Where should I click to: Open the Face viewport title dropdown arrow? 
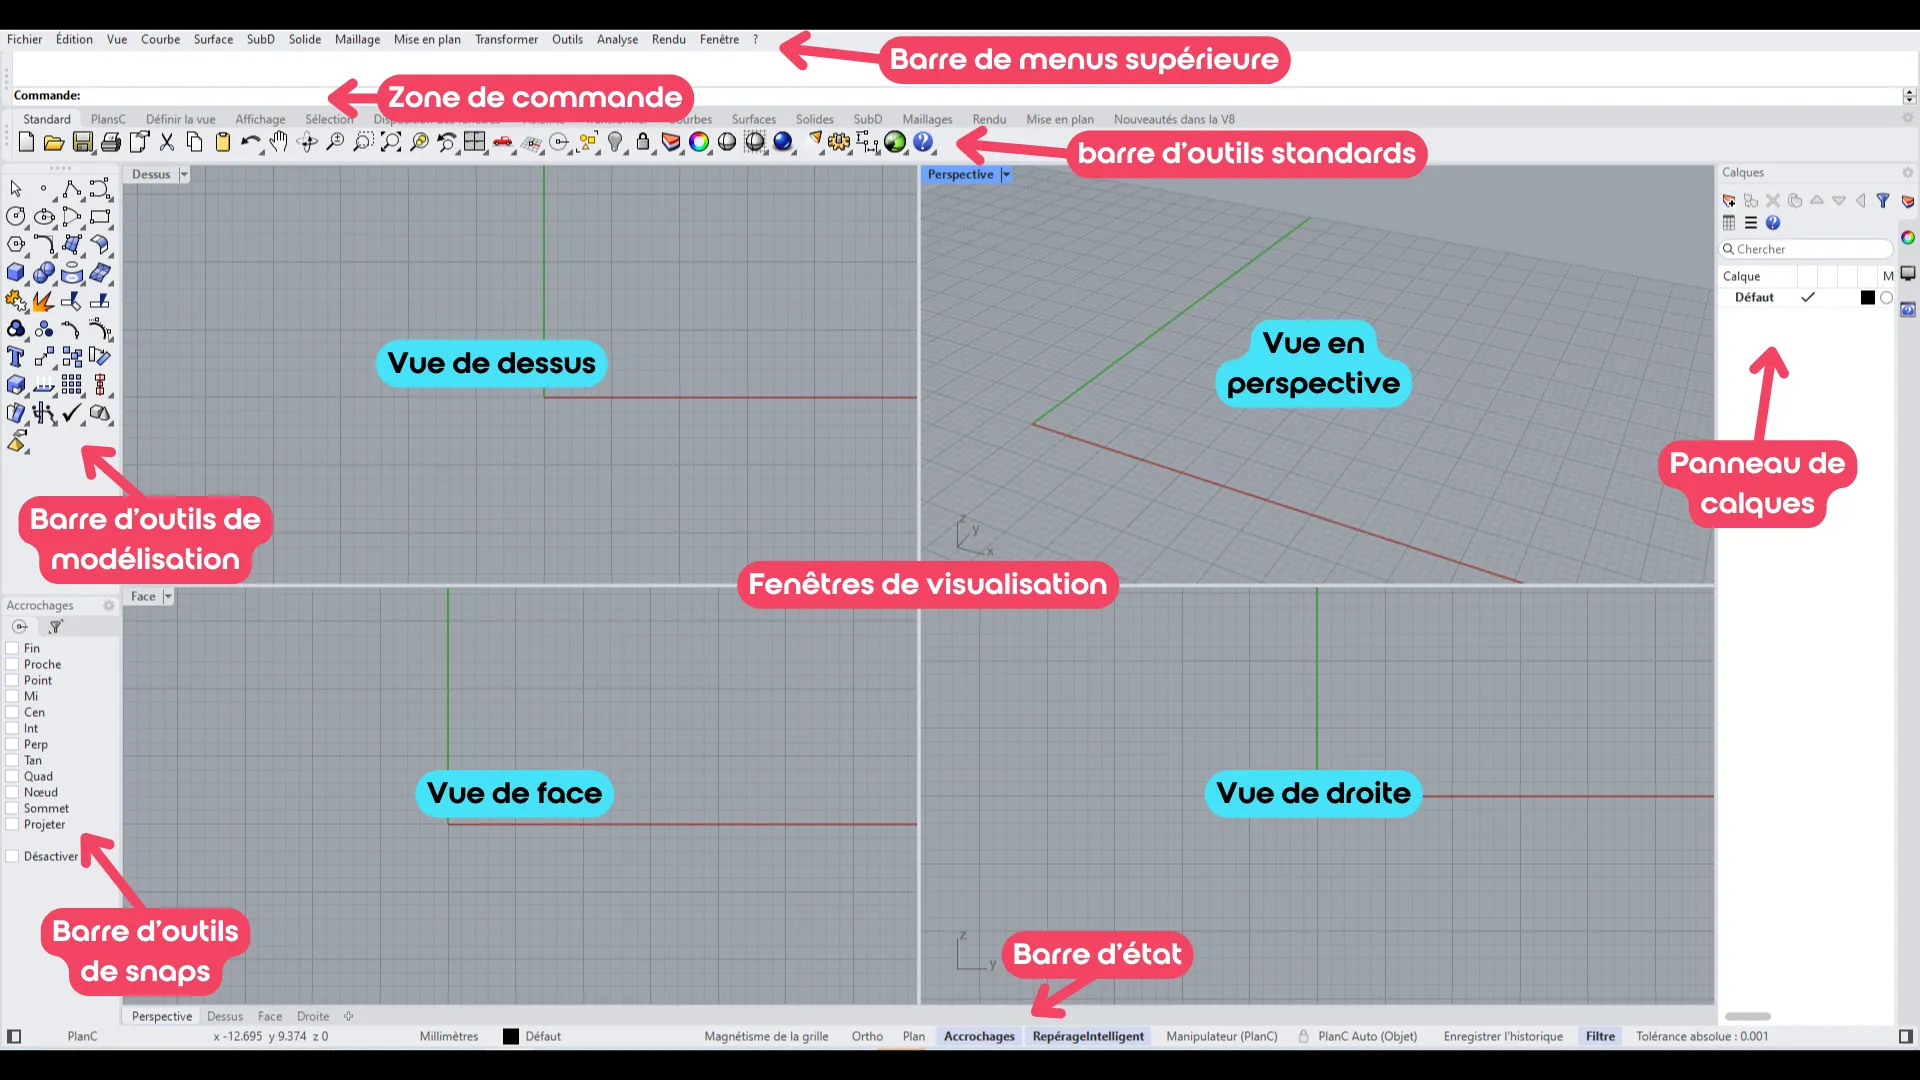click(168, 596)
